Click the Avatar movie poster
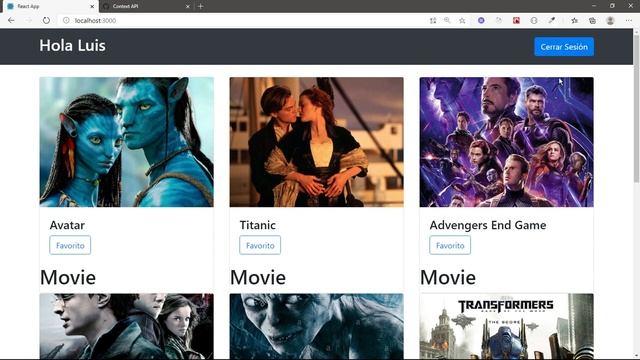 pos(127,142)
